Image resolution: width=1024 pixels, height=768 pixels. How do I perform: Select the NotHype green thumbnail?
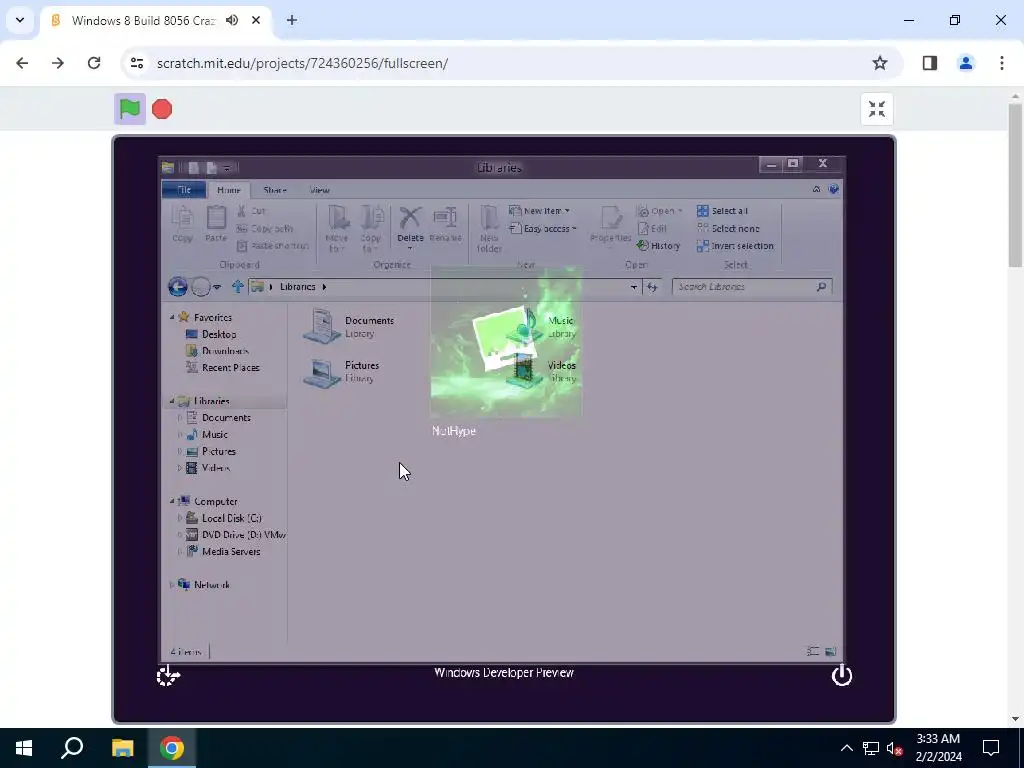coord(506,342)
